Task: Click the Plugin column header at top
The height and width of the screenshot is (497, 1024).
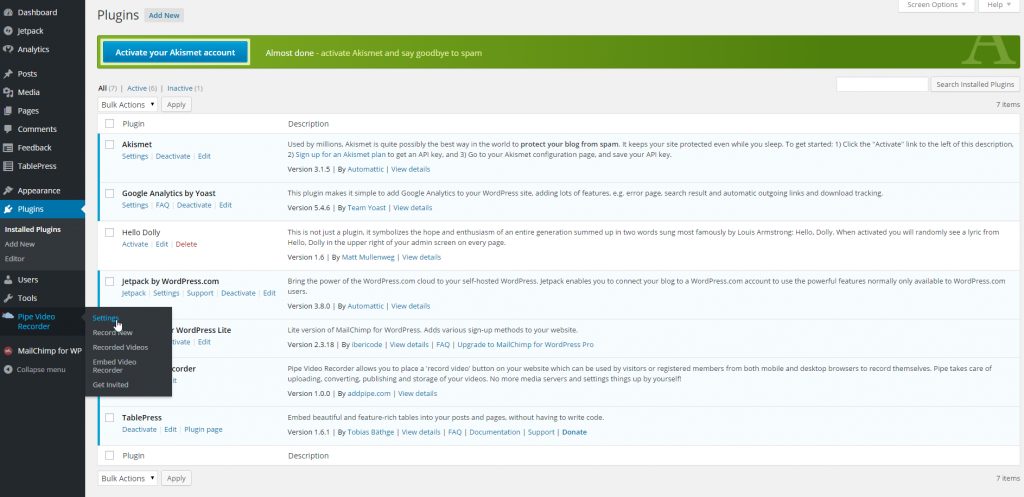Action: pos(133,123)
